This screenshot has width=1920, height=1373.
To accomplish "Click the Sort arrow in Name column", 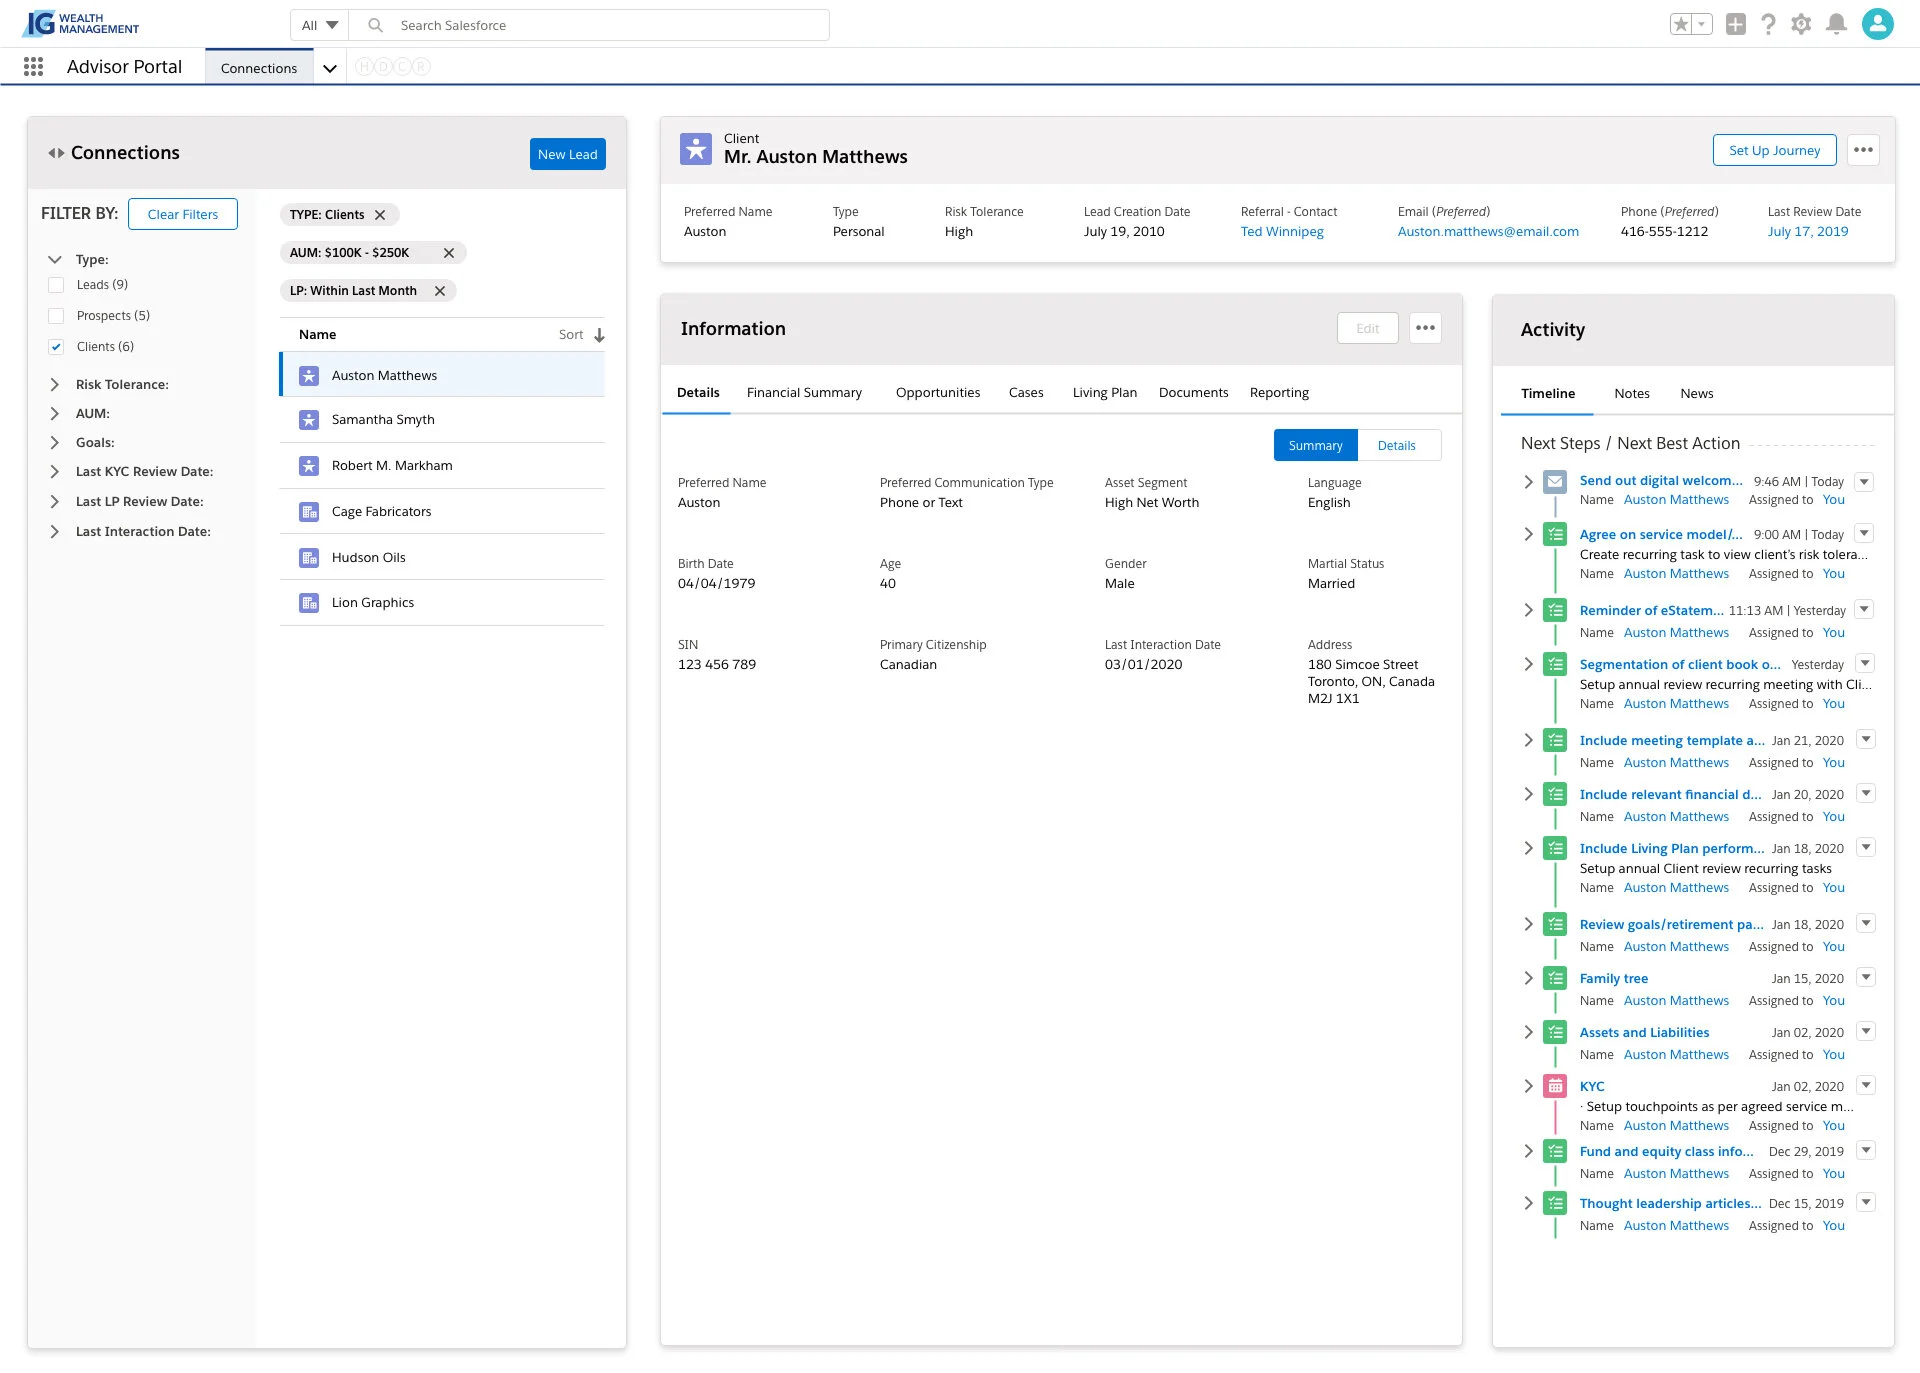I will 599,335.
